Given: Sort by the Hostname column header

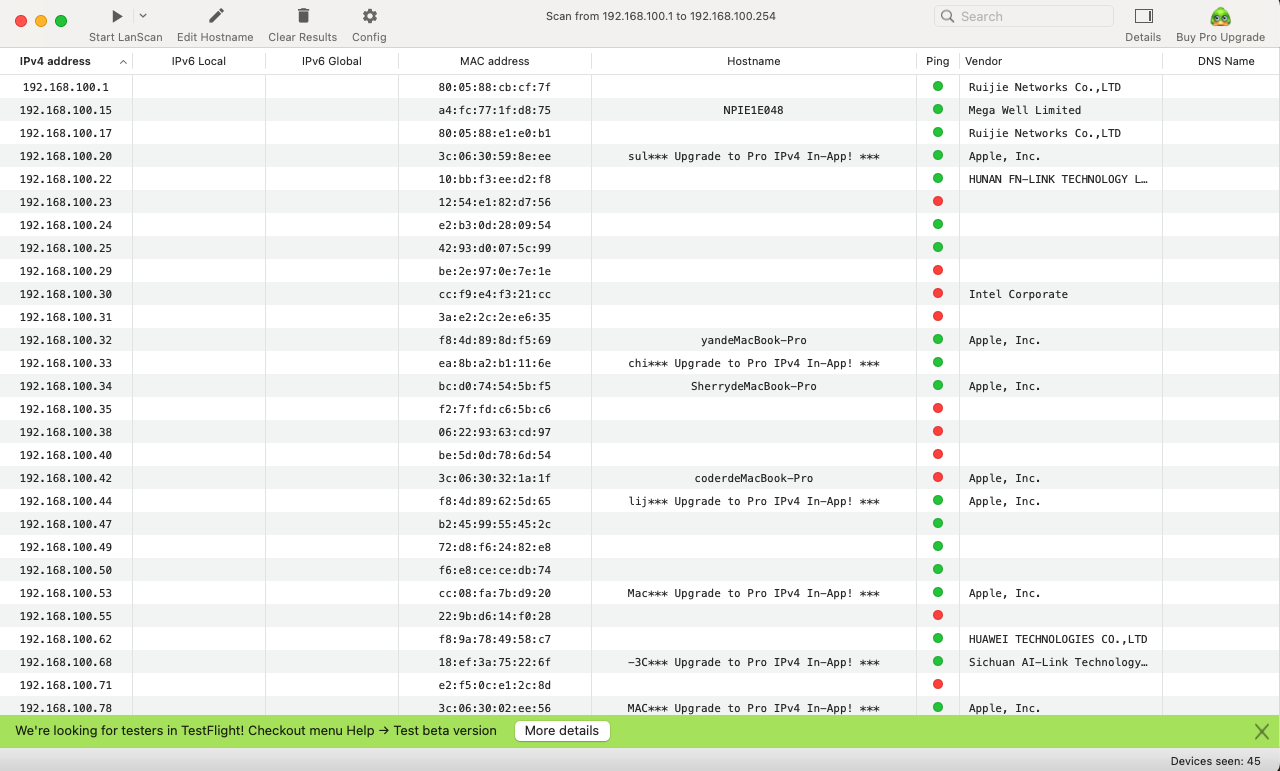Looking at the screenshot, I should (x=753, y=61).
